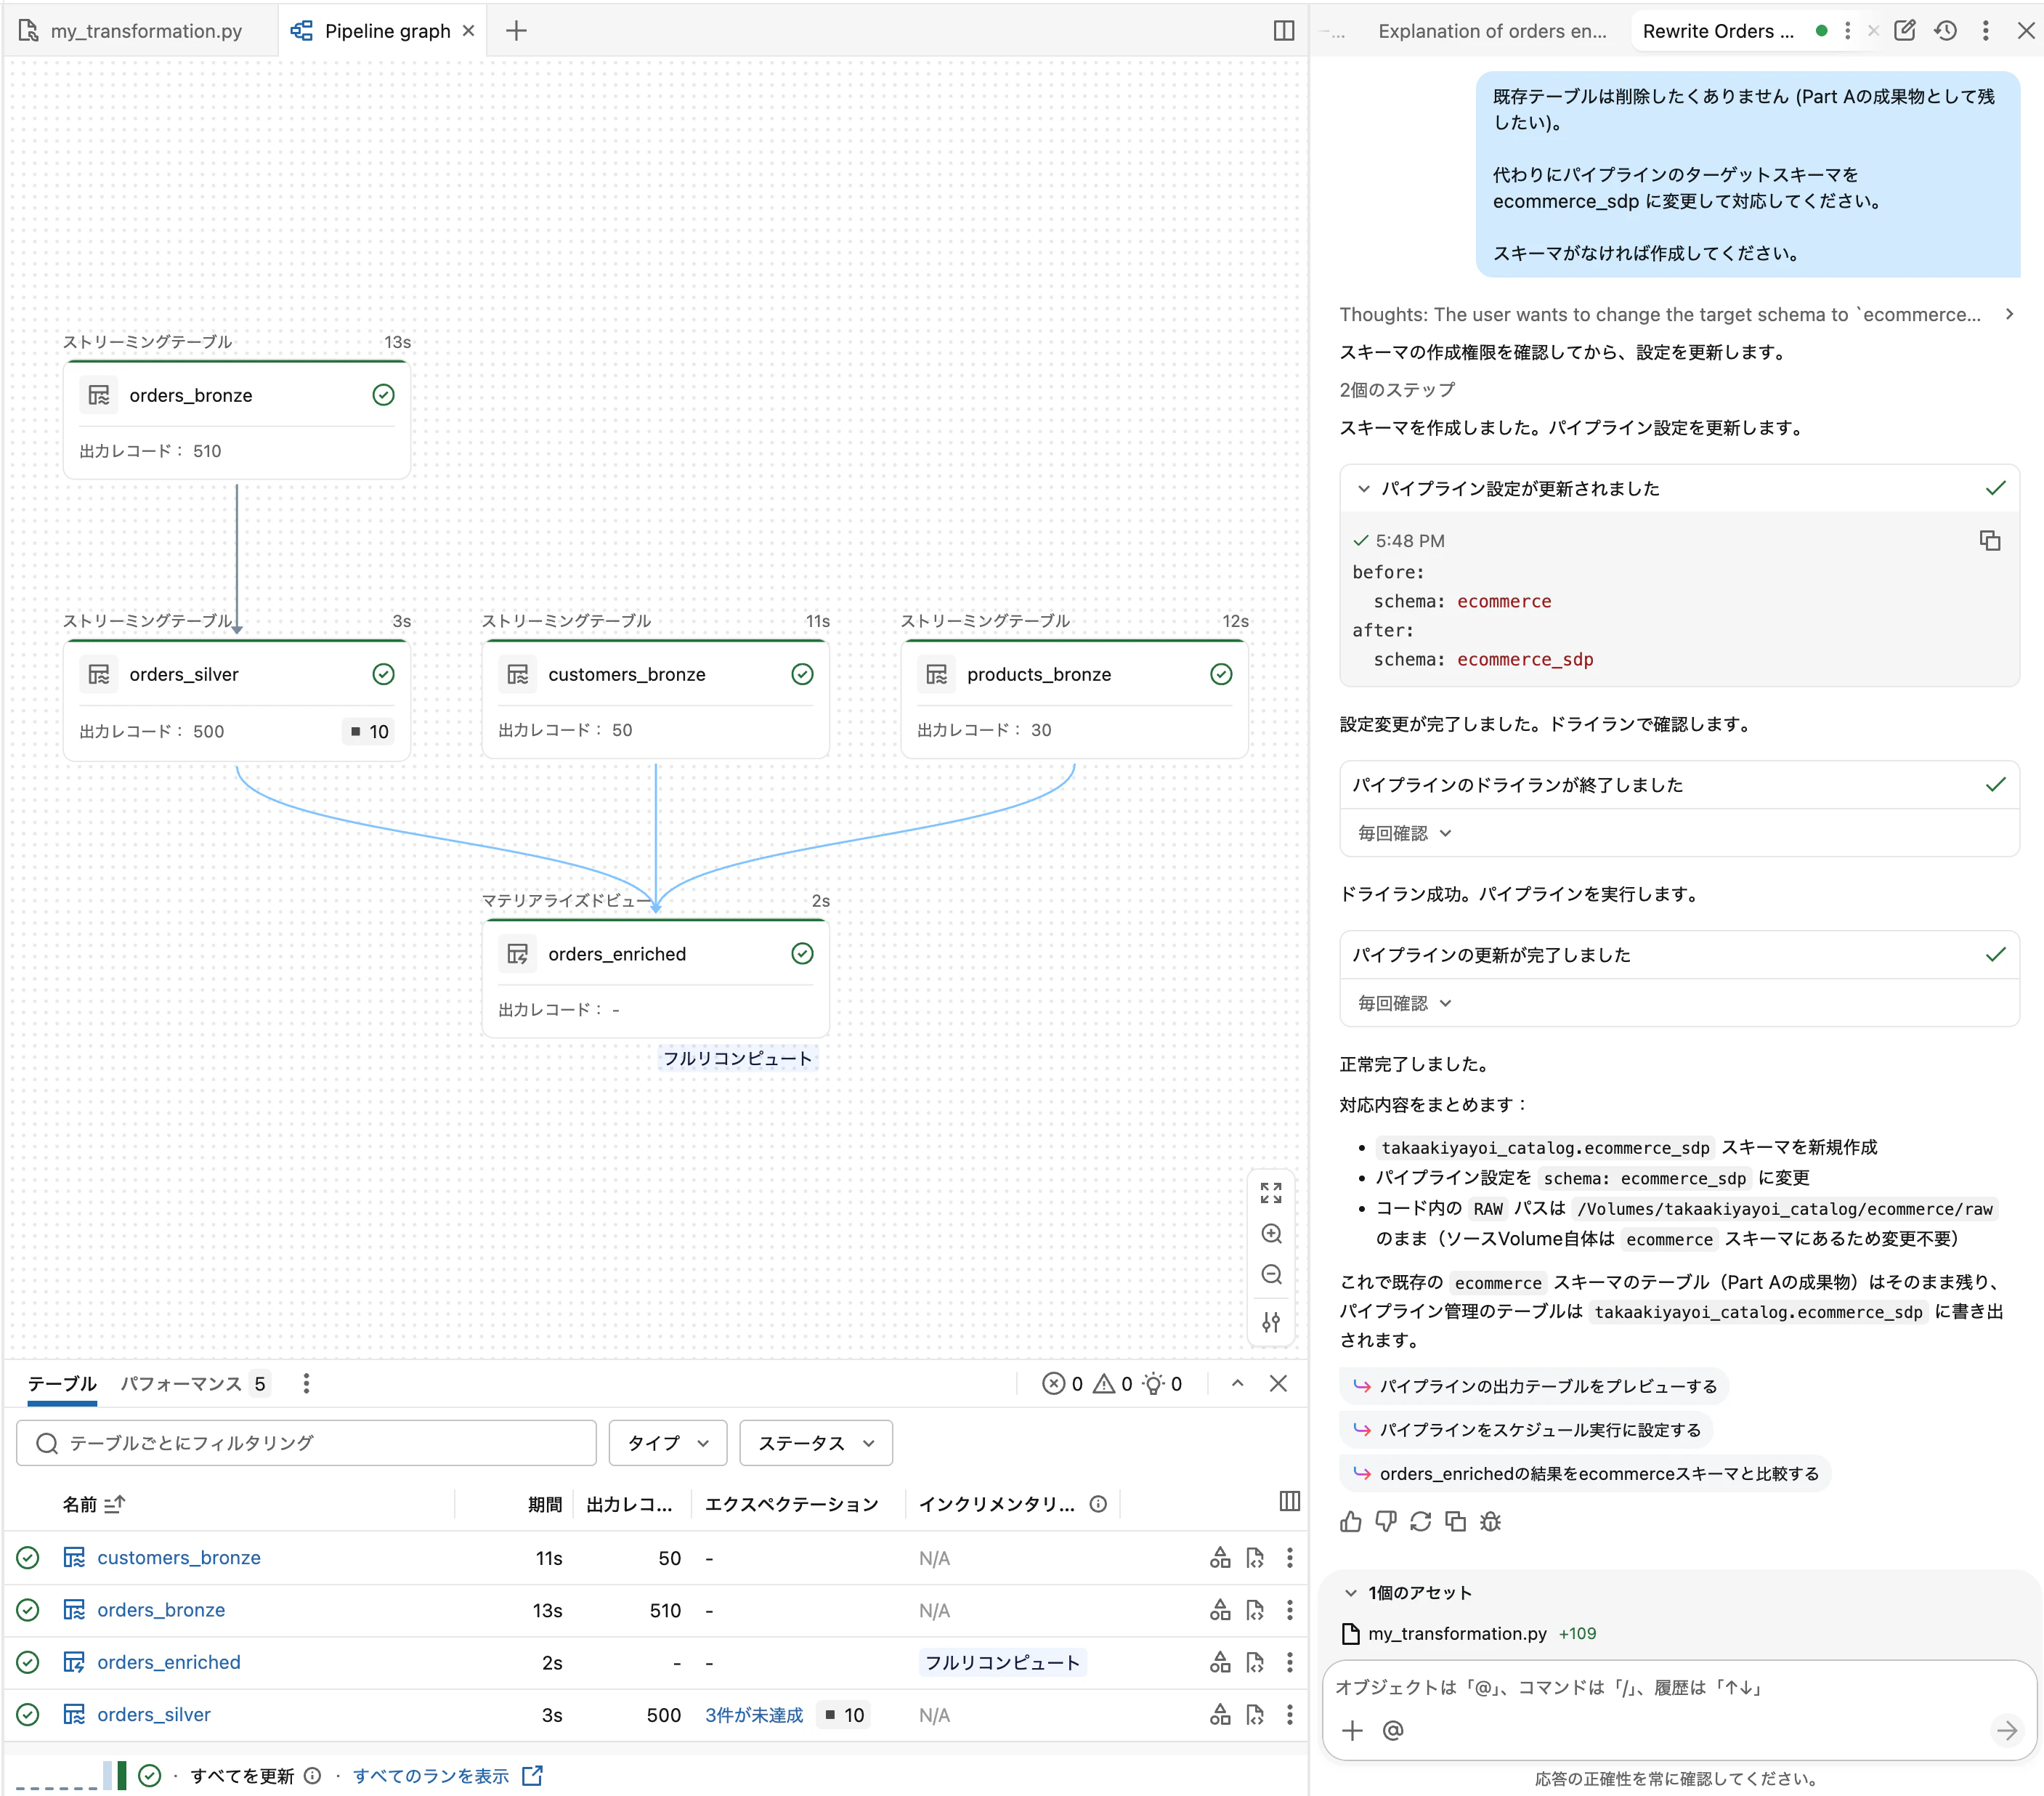Click the table filter search field

pos(306,1442)
